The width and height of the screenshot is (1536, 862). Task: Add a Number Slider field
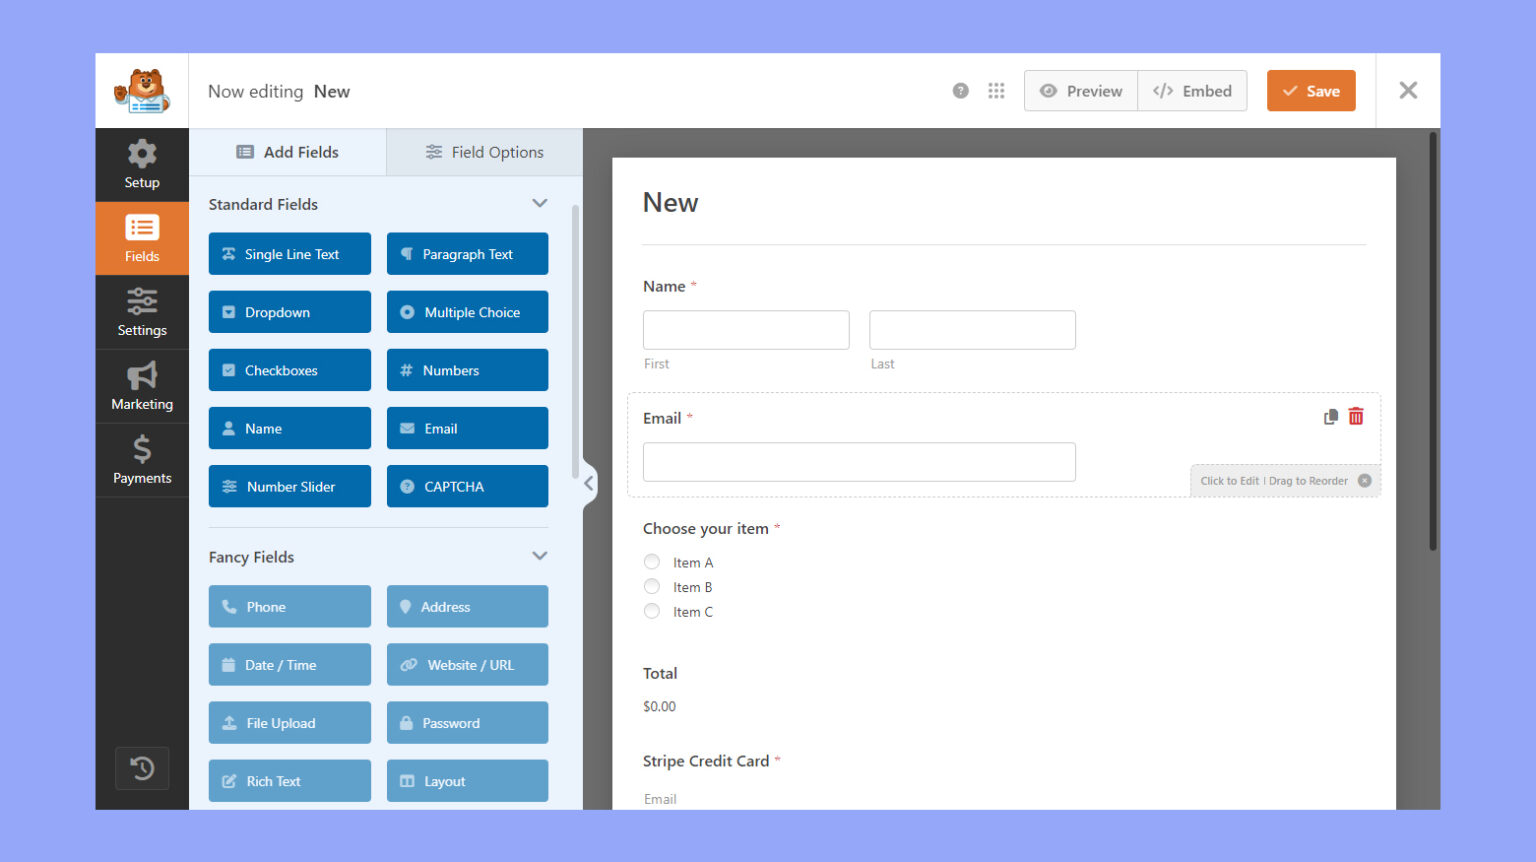[x=290, y=486]
